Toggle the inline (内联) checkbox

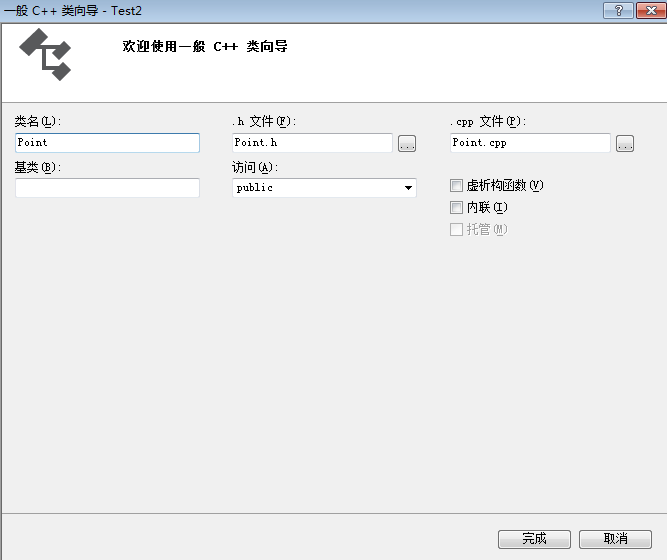tap(456, 208)
